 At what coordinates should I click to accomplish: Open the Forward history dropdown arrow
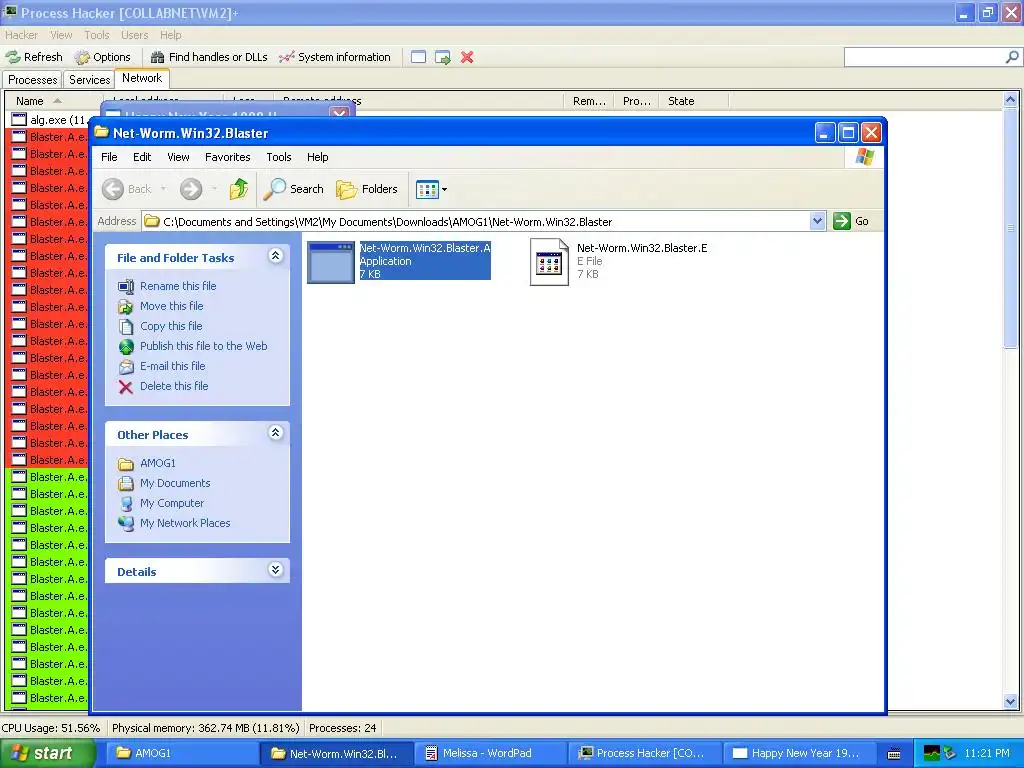click(x=214, y=189)
